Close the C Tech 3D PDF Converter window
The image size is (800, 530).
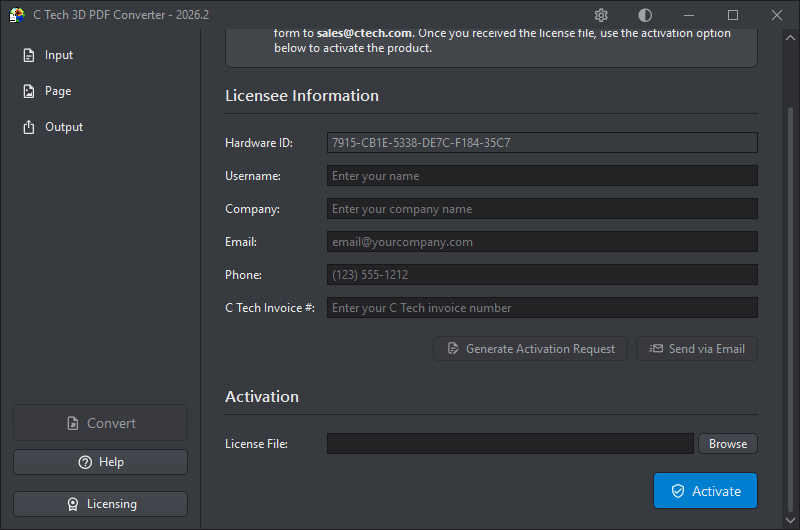pos(777,15)
